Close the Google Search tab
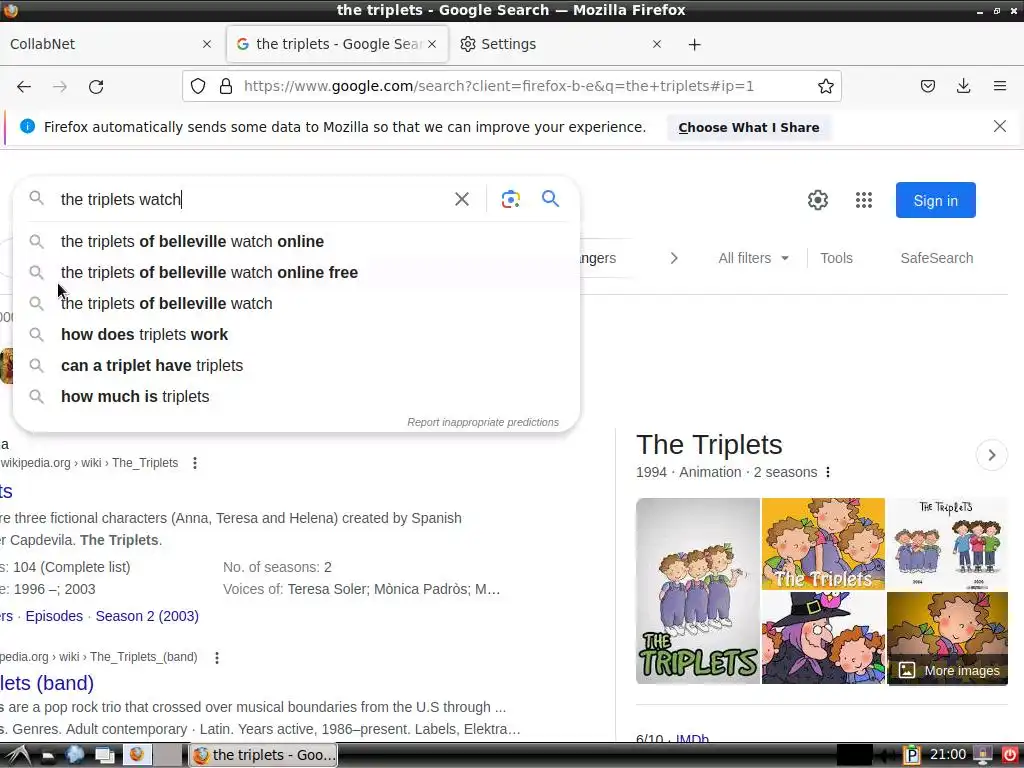This screenshot has width=1024, height=768. [x=432, y=44]
